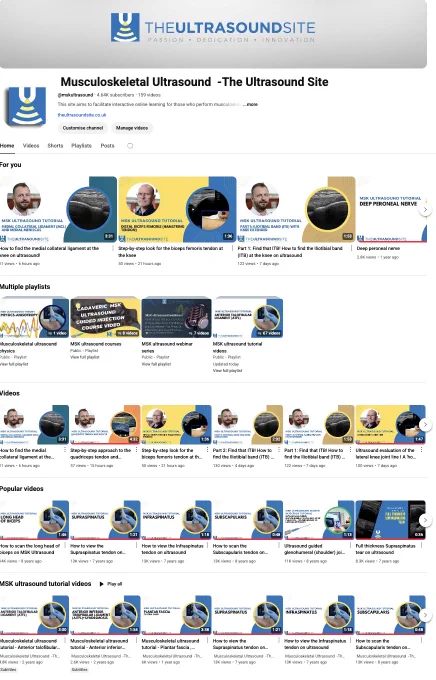Viewport: 436px width, 680px height.
Task: Switch to the Playlists tab
Action: tap(82, 146)
